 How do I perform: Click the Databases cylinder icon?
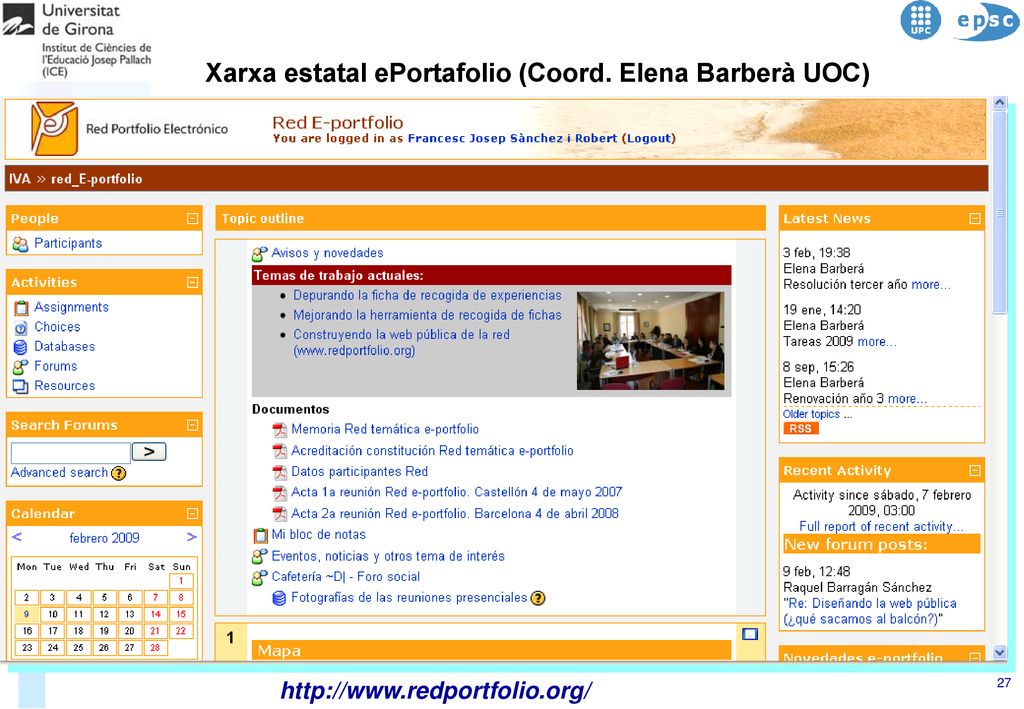click(21, 347)
